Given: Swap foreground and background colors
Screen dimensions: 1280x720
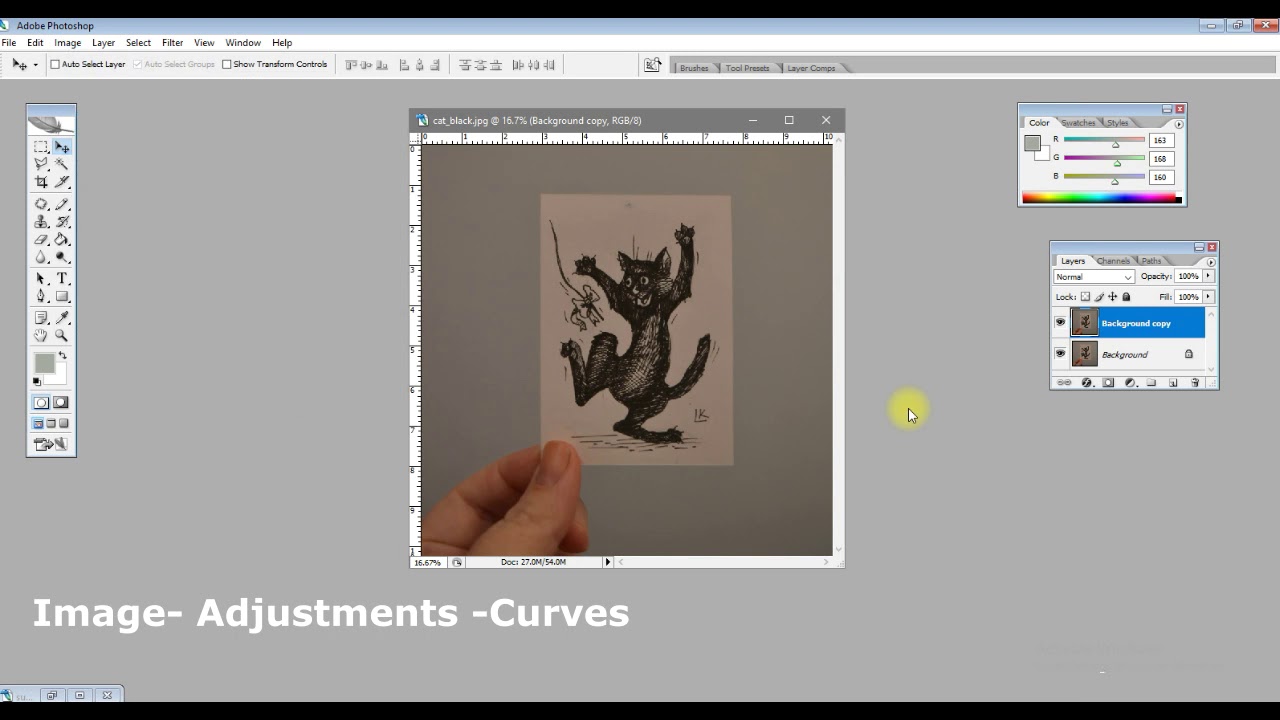Looking at the screenshot, I should click(62, 355).
